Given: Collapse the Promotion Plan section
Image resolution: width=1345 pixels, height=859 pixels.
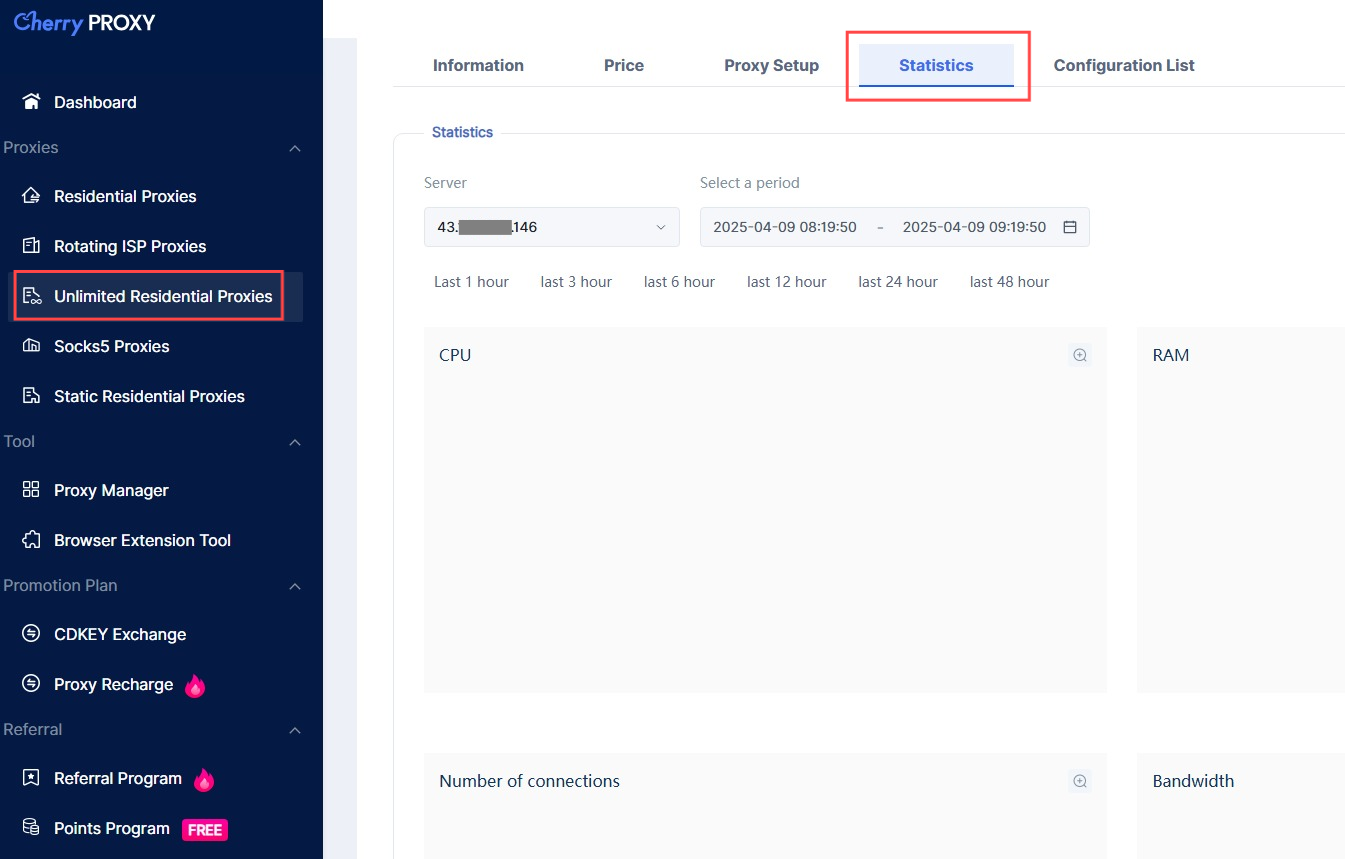Looking at the screenshot, I should 294,586.
